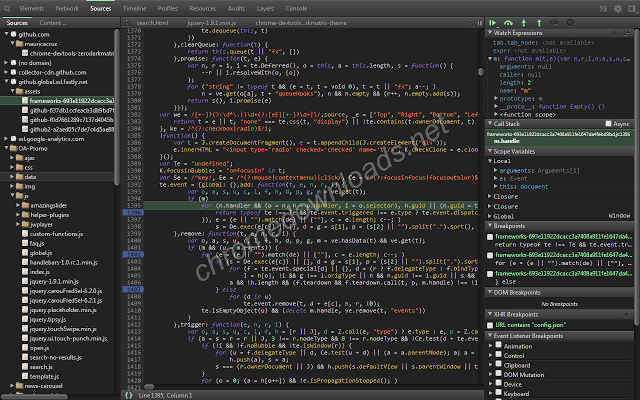Image resolution: width=640 pixels, height=400 pixels.
Task: Toggle the Async call stack checkbox
Action: pyautogui.click(x=608, y=124)
